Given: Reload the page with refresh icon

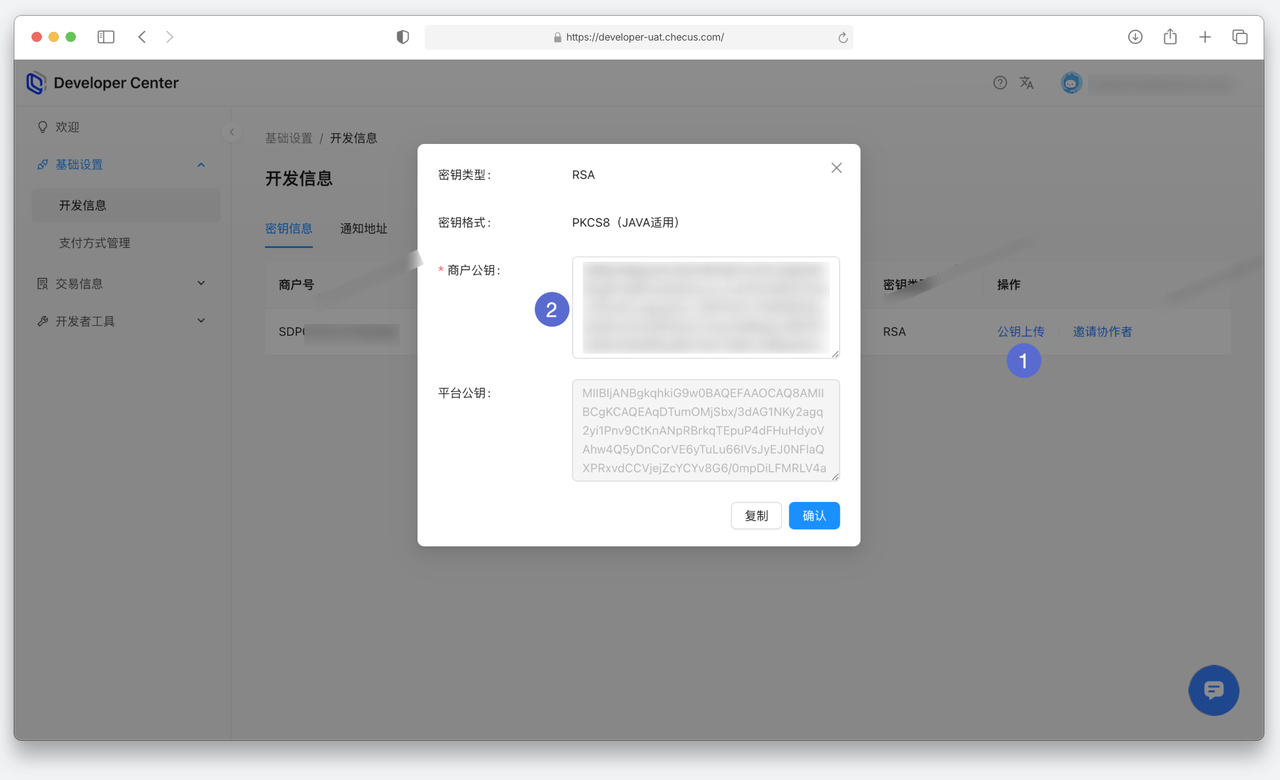Looking at the screenshot, I should tap(843, 38).
